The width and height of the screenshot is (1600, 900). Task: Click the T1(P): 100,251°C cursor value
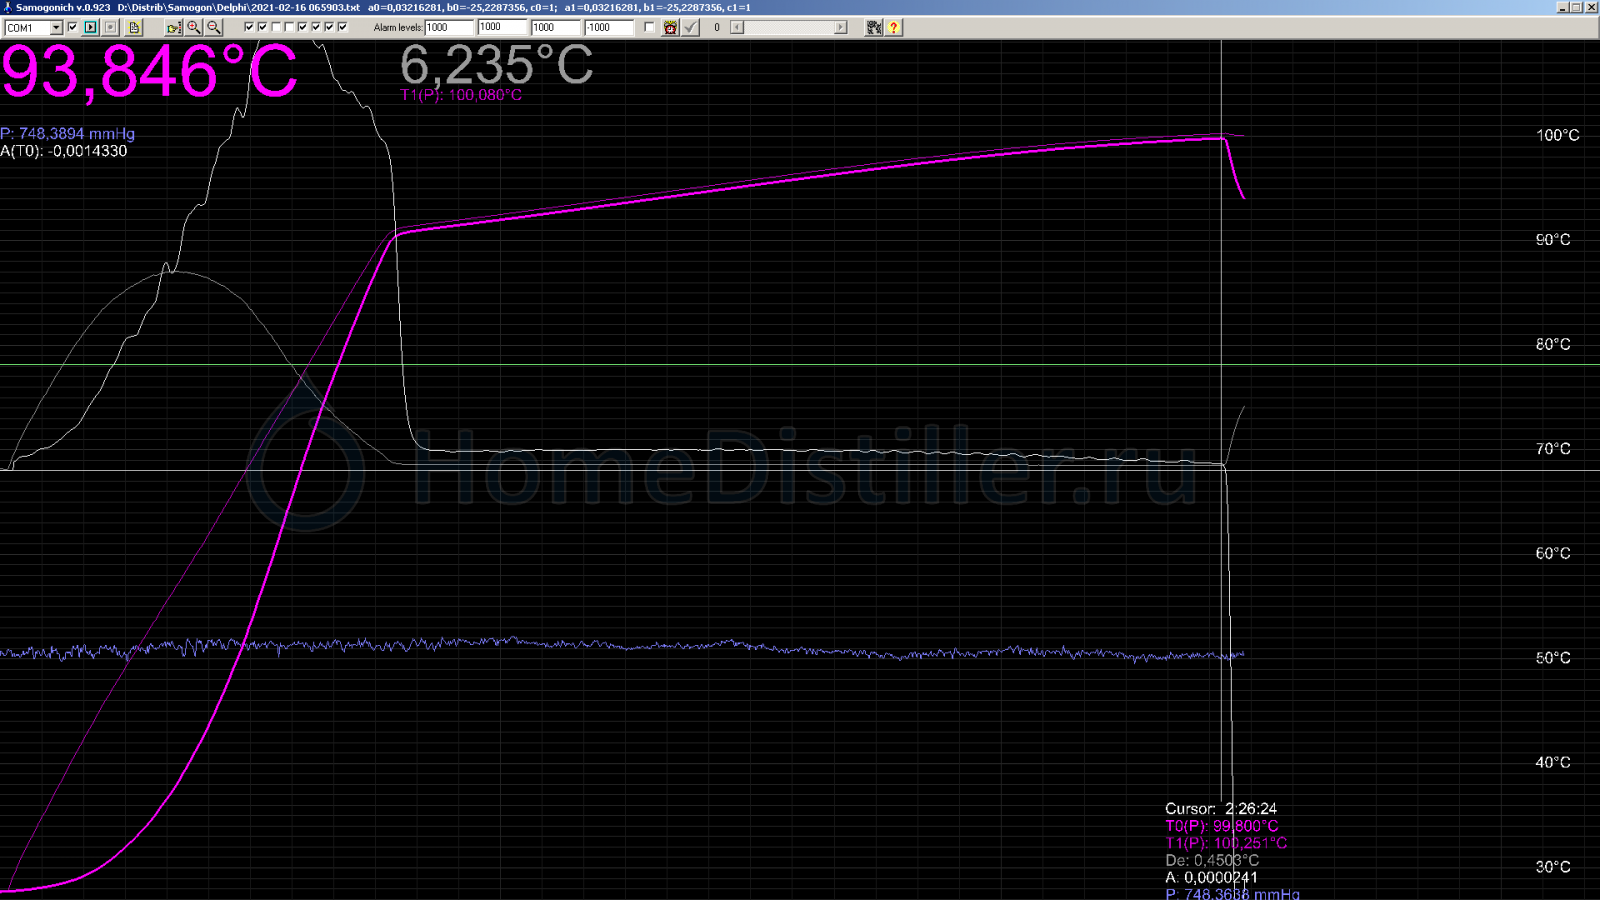pos(1226,843)
